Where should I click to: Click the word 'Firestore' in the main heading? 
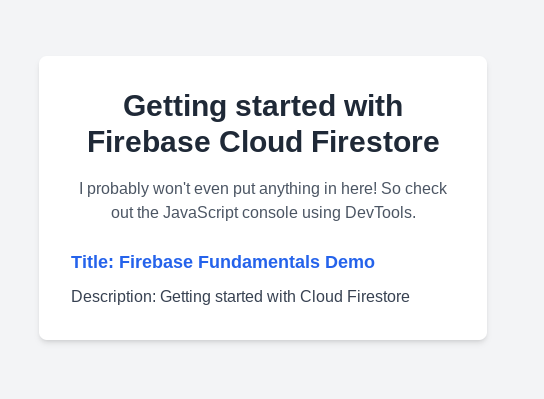[375, 142]
